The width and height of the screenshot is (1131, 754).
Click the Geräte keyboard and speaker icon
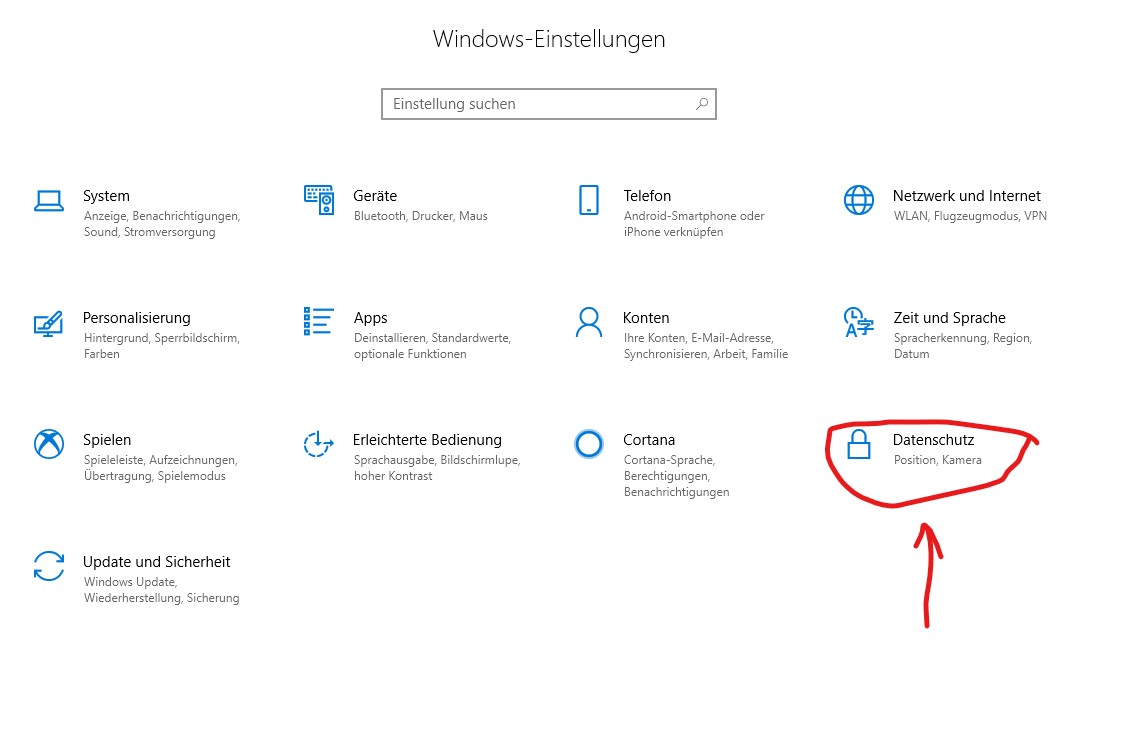pos(318,200)
